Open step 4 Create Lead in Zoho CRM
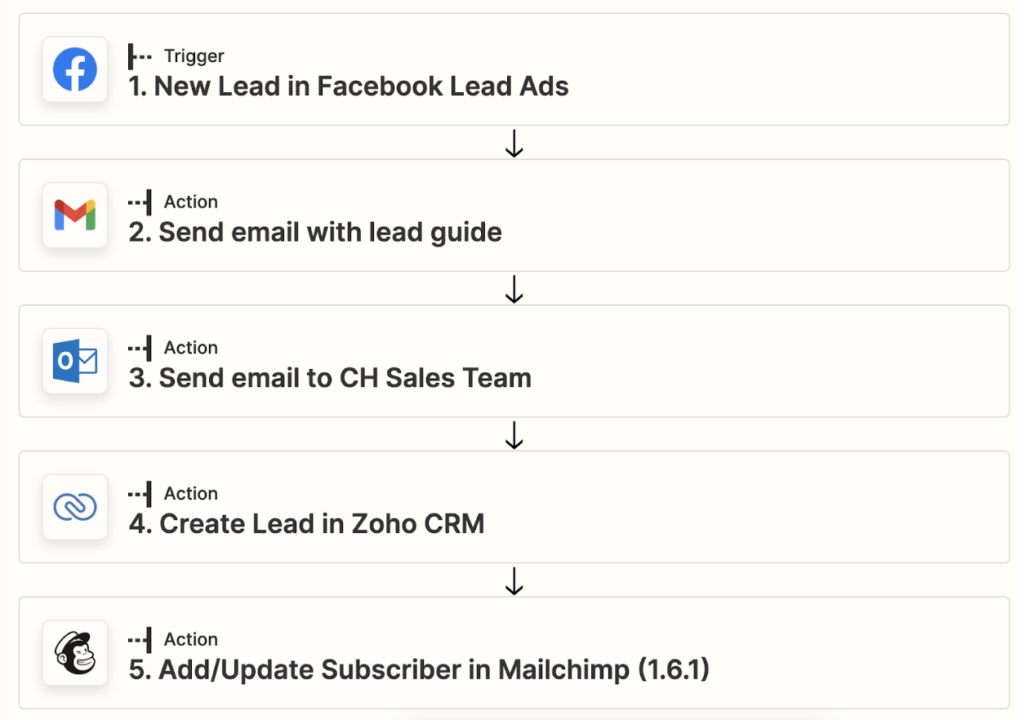 [x=514, y=506]
